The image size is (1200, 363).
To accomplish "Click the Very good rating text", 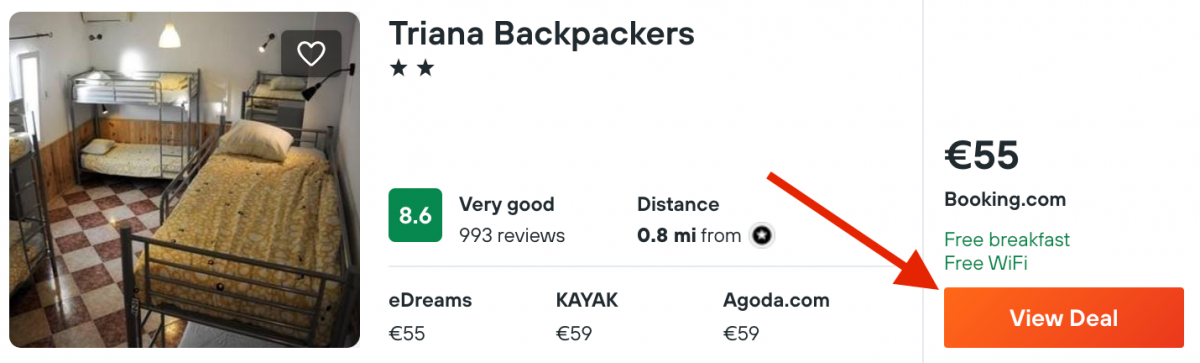I will coord(506,204).
